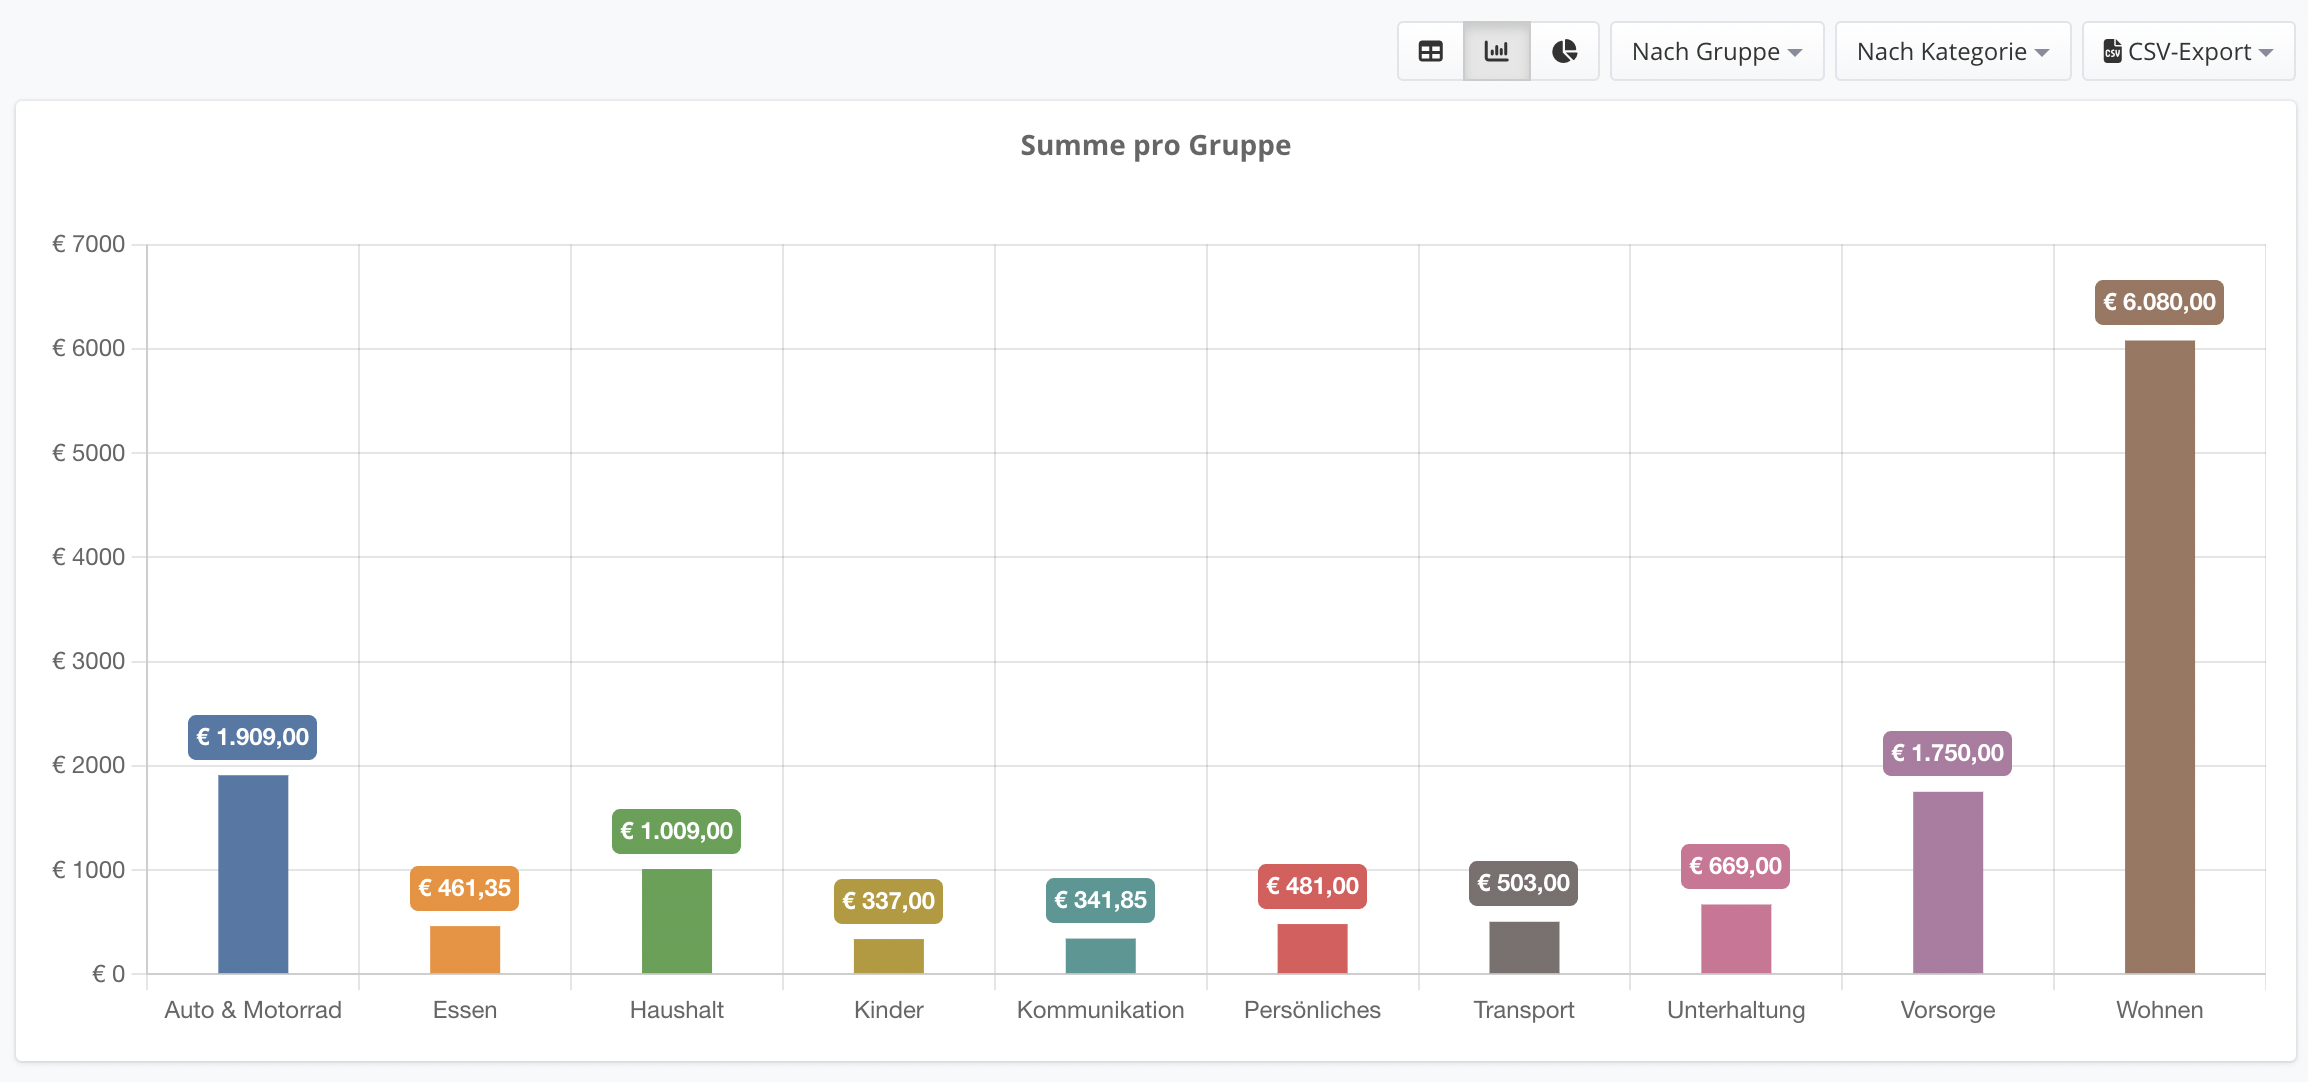The image size is (2308, 1082).
Task: Select the orange Essen bar
Action: point(465,950)
